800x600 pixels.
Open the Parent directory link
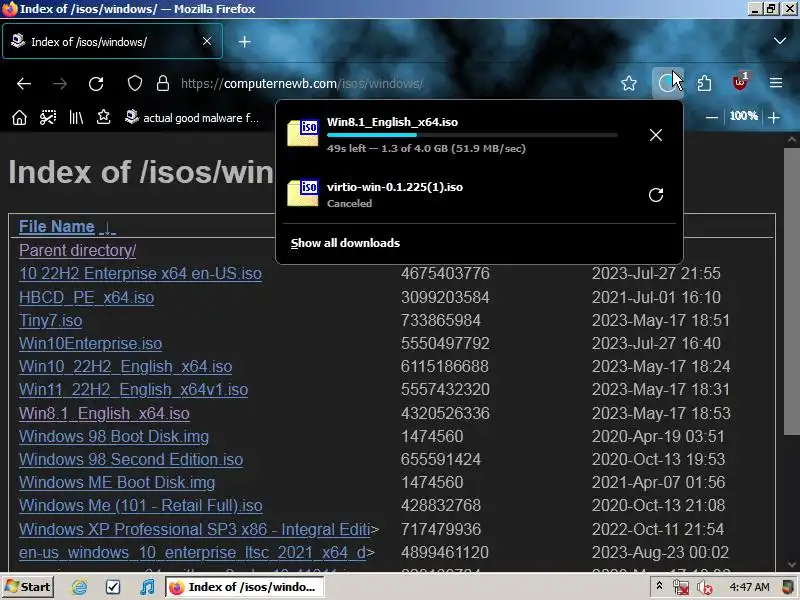coord(78,251)
